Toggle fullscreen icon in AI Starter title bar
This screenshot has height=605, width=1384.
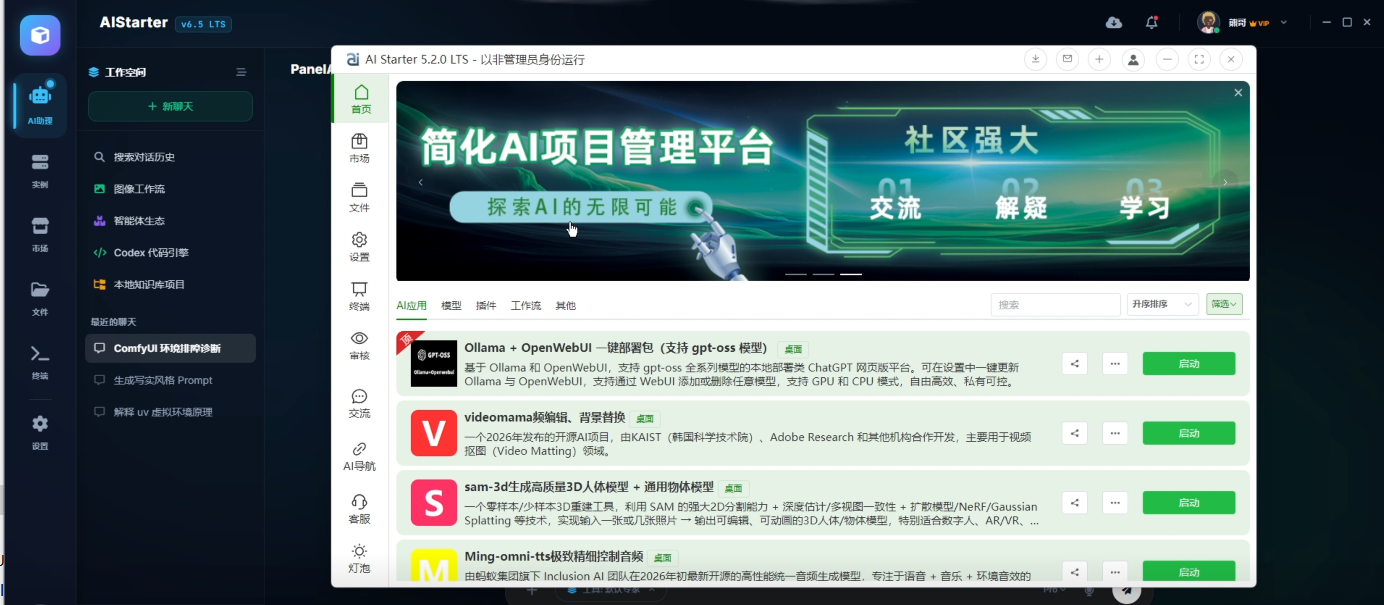tap(1199, 59)
